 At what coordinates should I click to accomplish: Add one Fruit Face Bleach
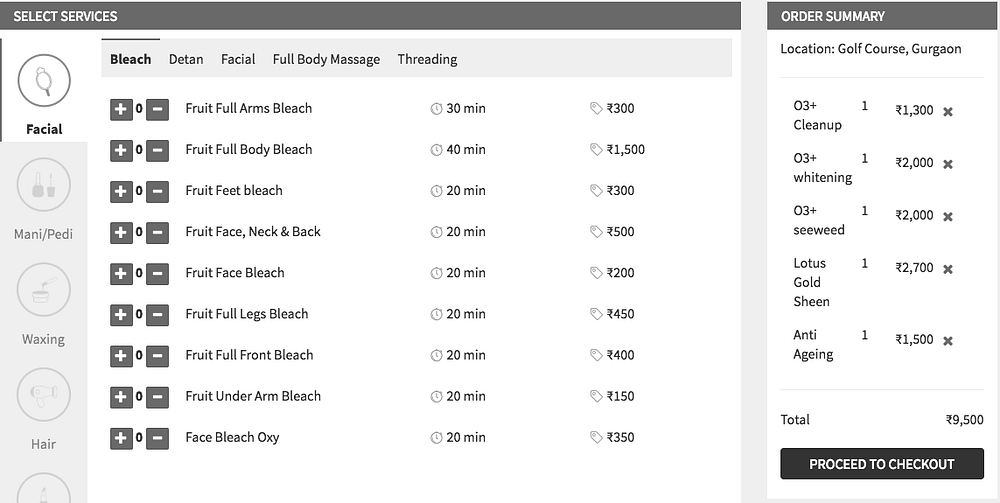click(x=121, y=273)
